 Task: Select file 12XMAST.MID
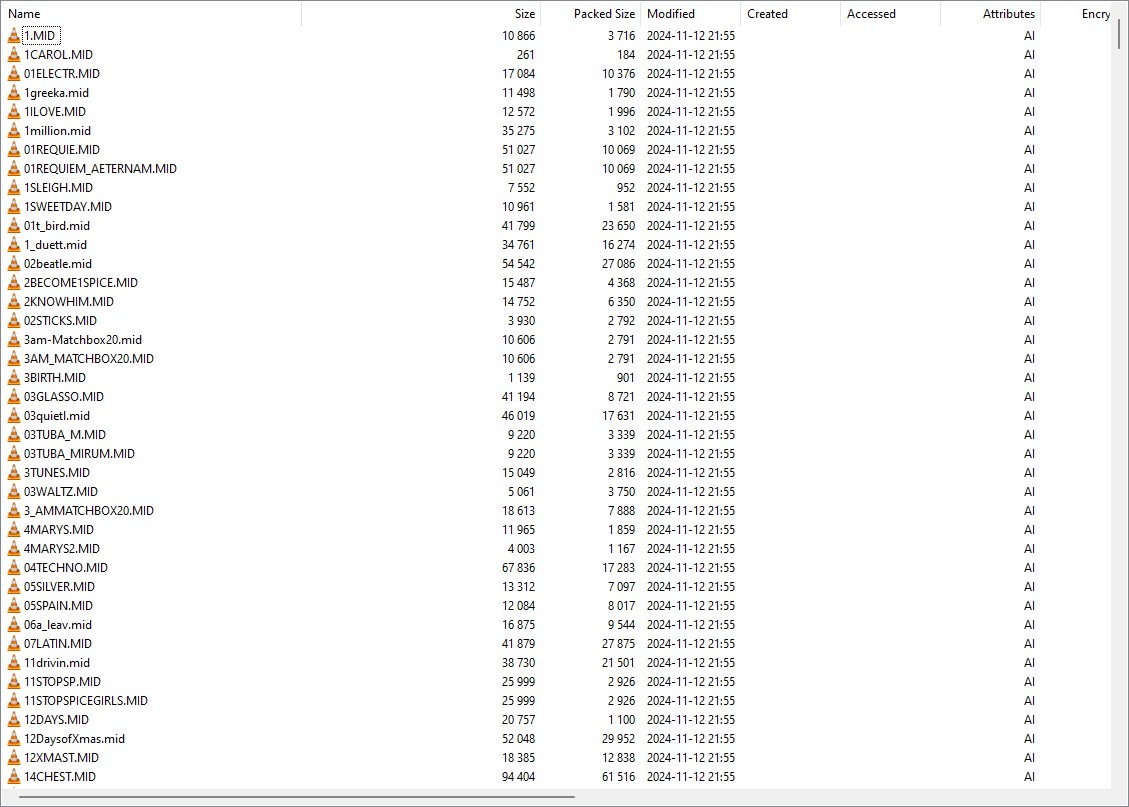click(61, 758)
